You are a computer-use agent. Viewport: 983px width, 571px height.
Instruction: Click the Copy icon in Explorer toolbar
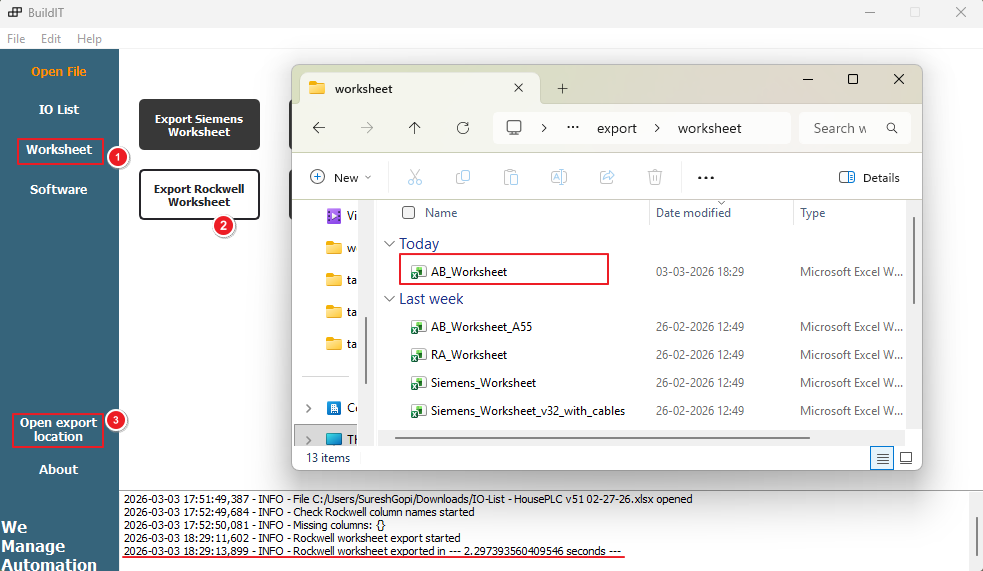[463, 177]
